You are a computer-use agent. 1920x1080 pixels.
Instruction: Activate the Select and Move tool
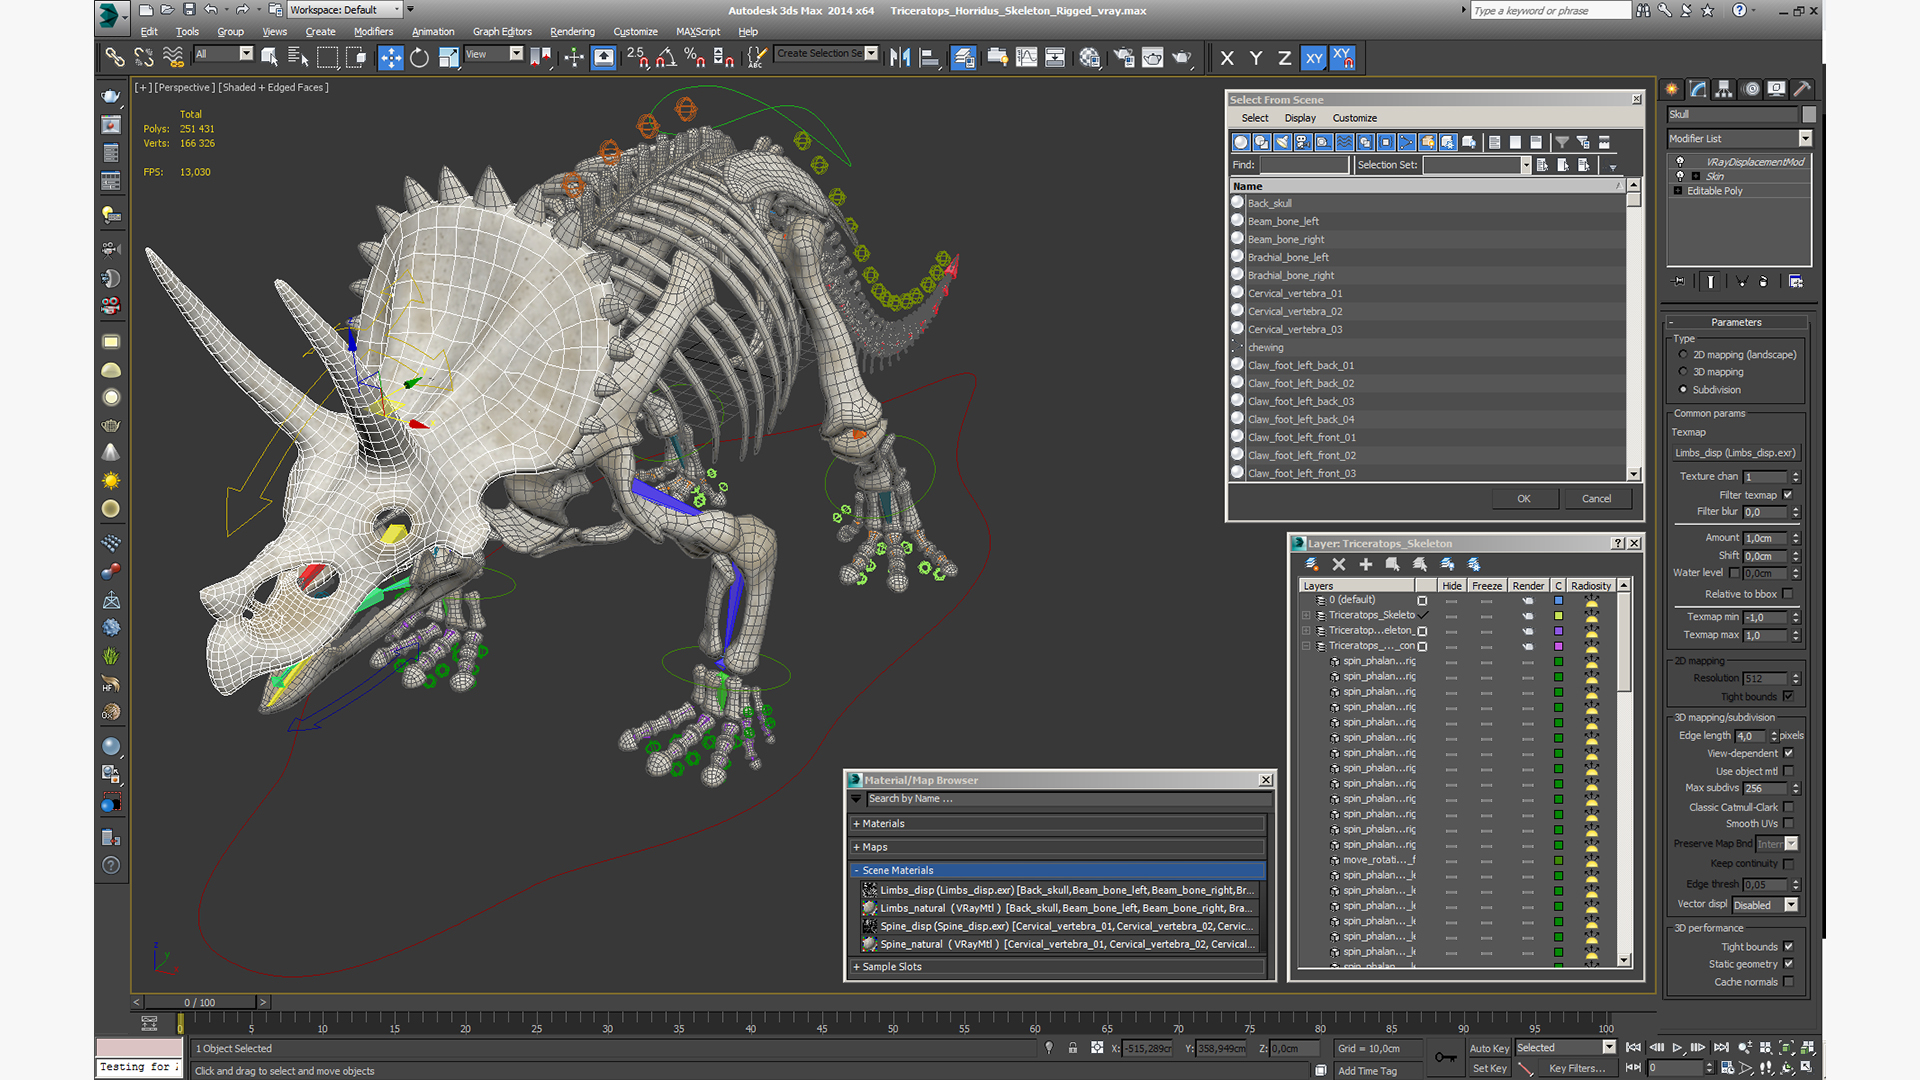tap(391, 57)
